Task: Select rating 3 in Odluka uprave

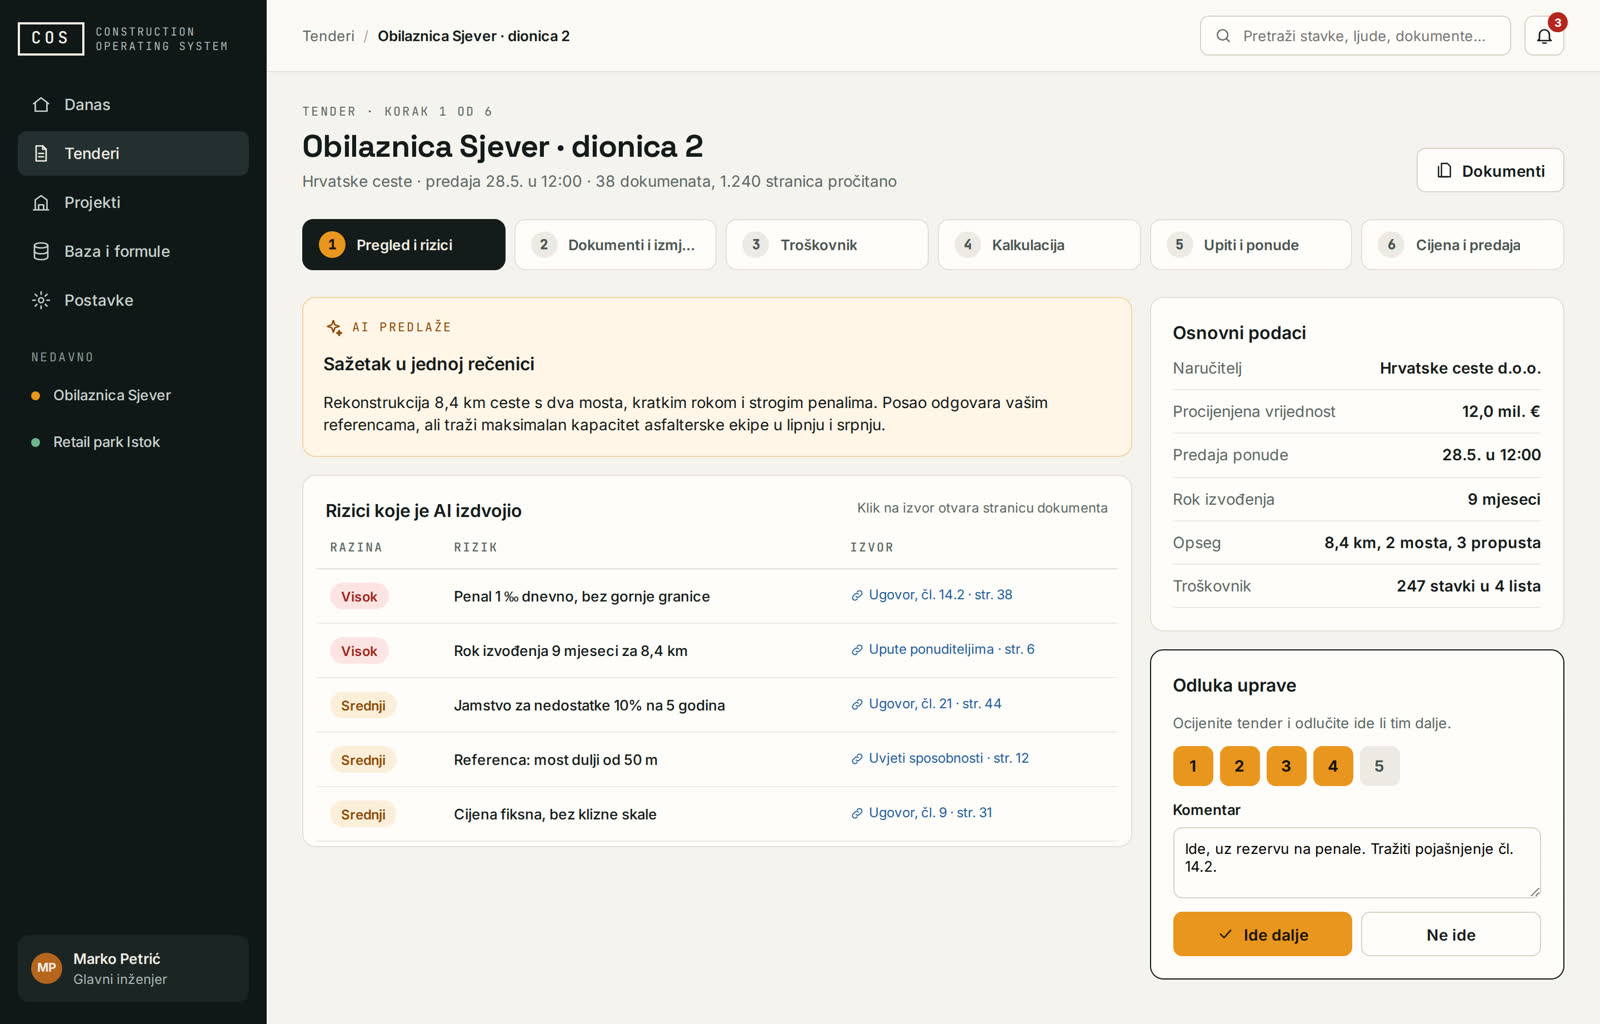Action: (x=1286, y=766)
